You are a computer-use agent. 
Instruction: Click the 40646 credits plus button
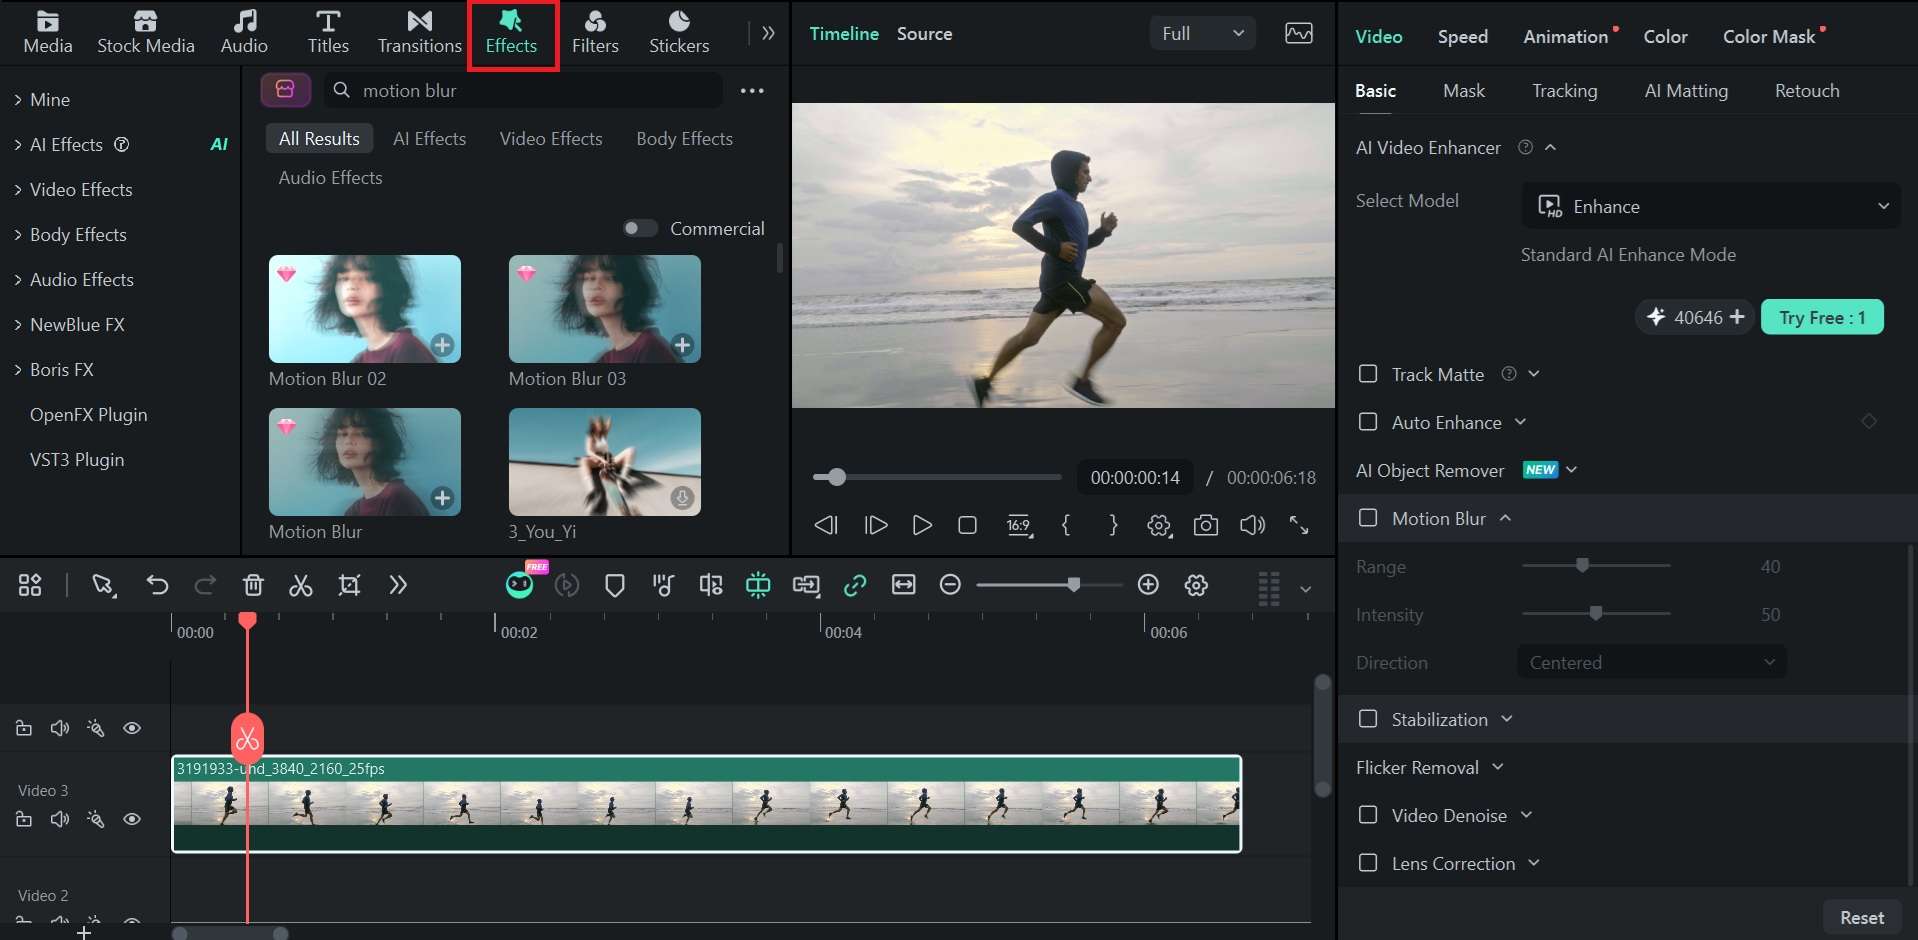click(x=1737, y=317)
